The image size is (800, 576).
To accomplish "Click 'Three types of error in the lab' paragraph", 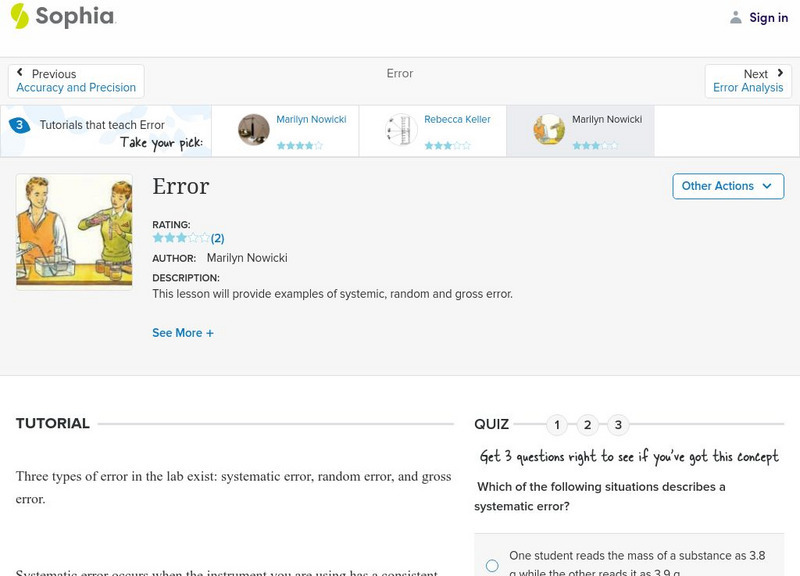I will coord(234,488).
